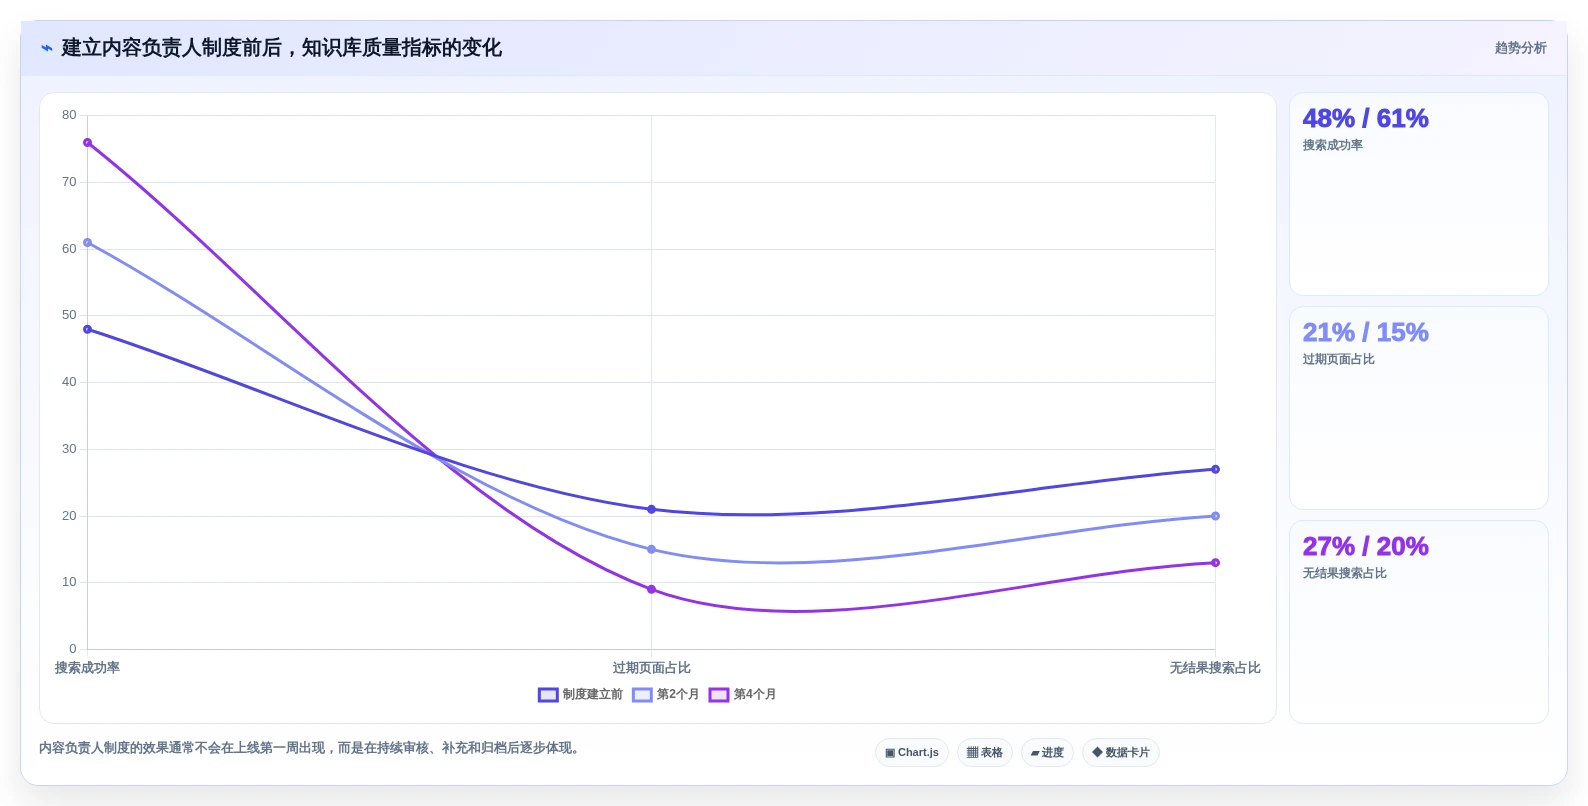Click the 第4个月 point at 过期页面占比

651,589
